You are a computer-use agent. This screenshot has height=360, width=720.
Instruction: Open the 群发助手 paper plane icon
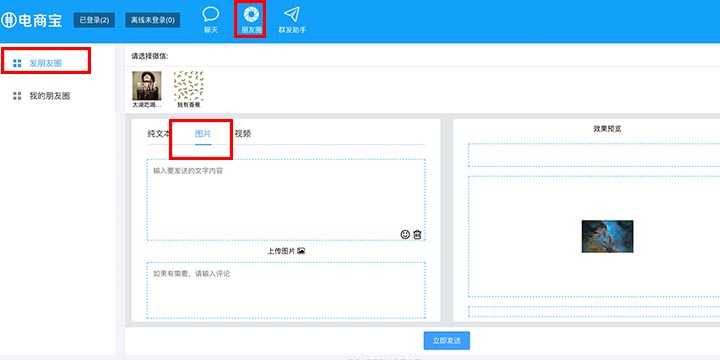pos(292,20)
